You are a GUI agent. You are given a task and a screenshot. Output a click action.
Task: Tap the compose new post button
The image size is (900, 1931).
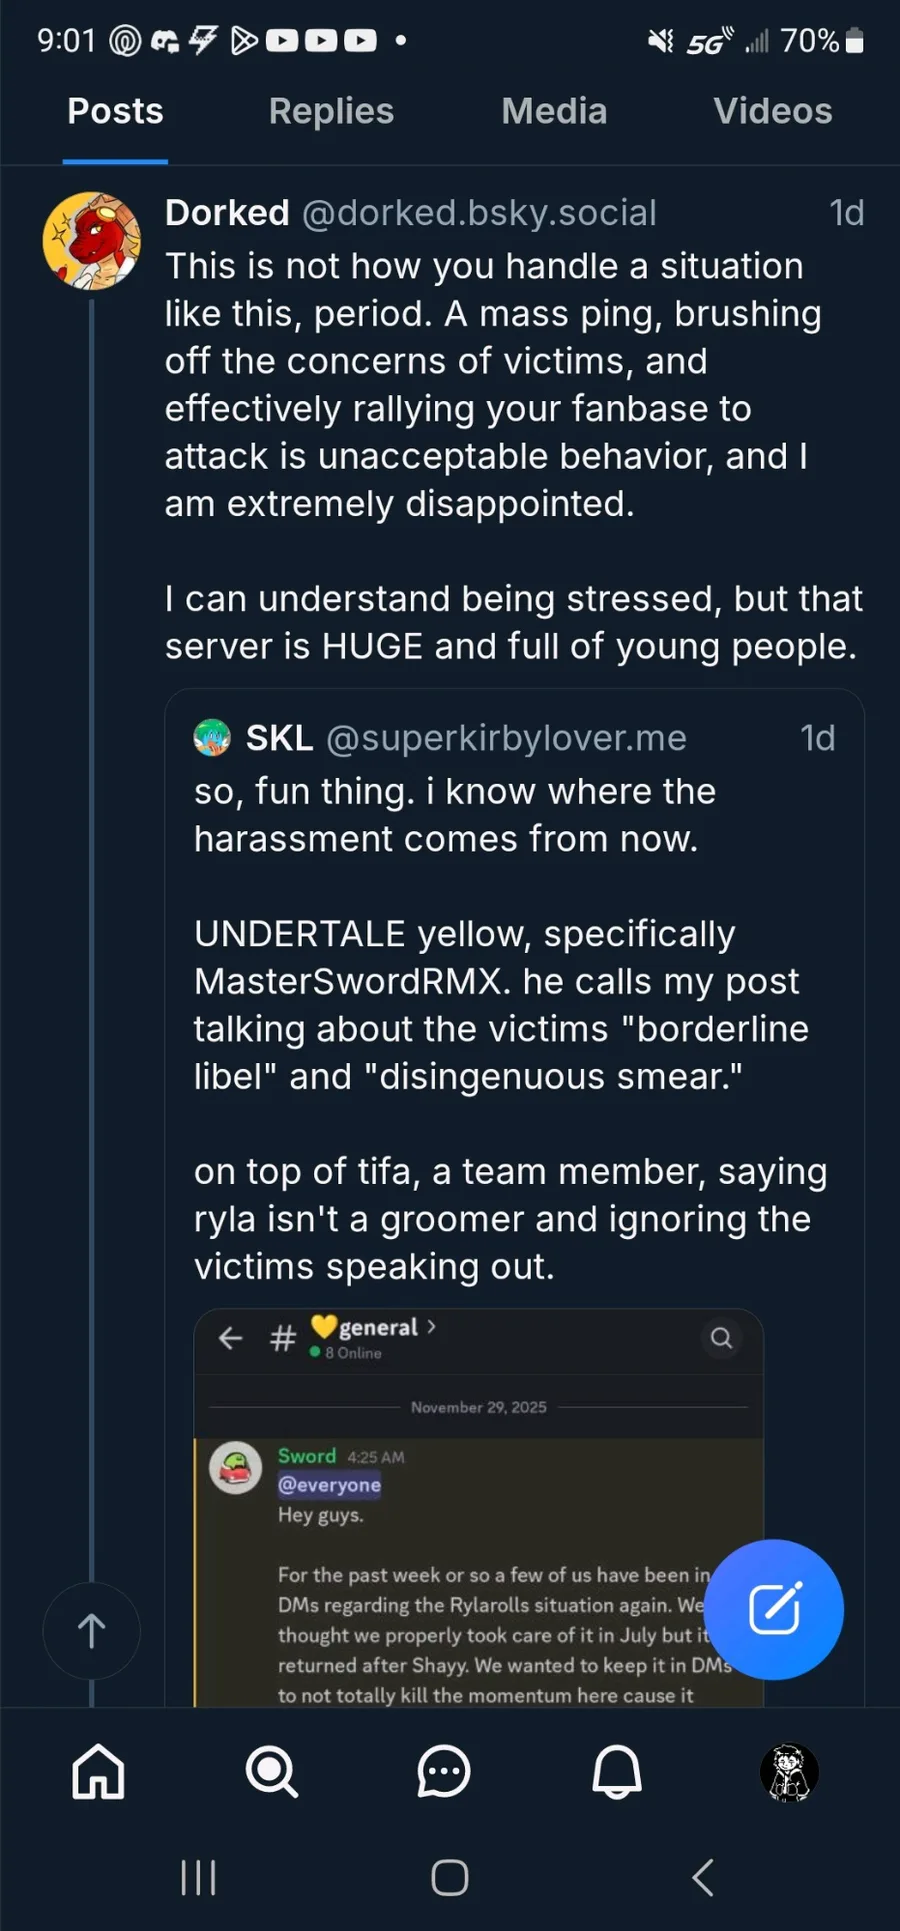point(774,1609)
